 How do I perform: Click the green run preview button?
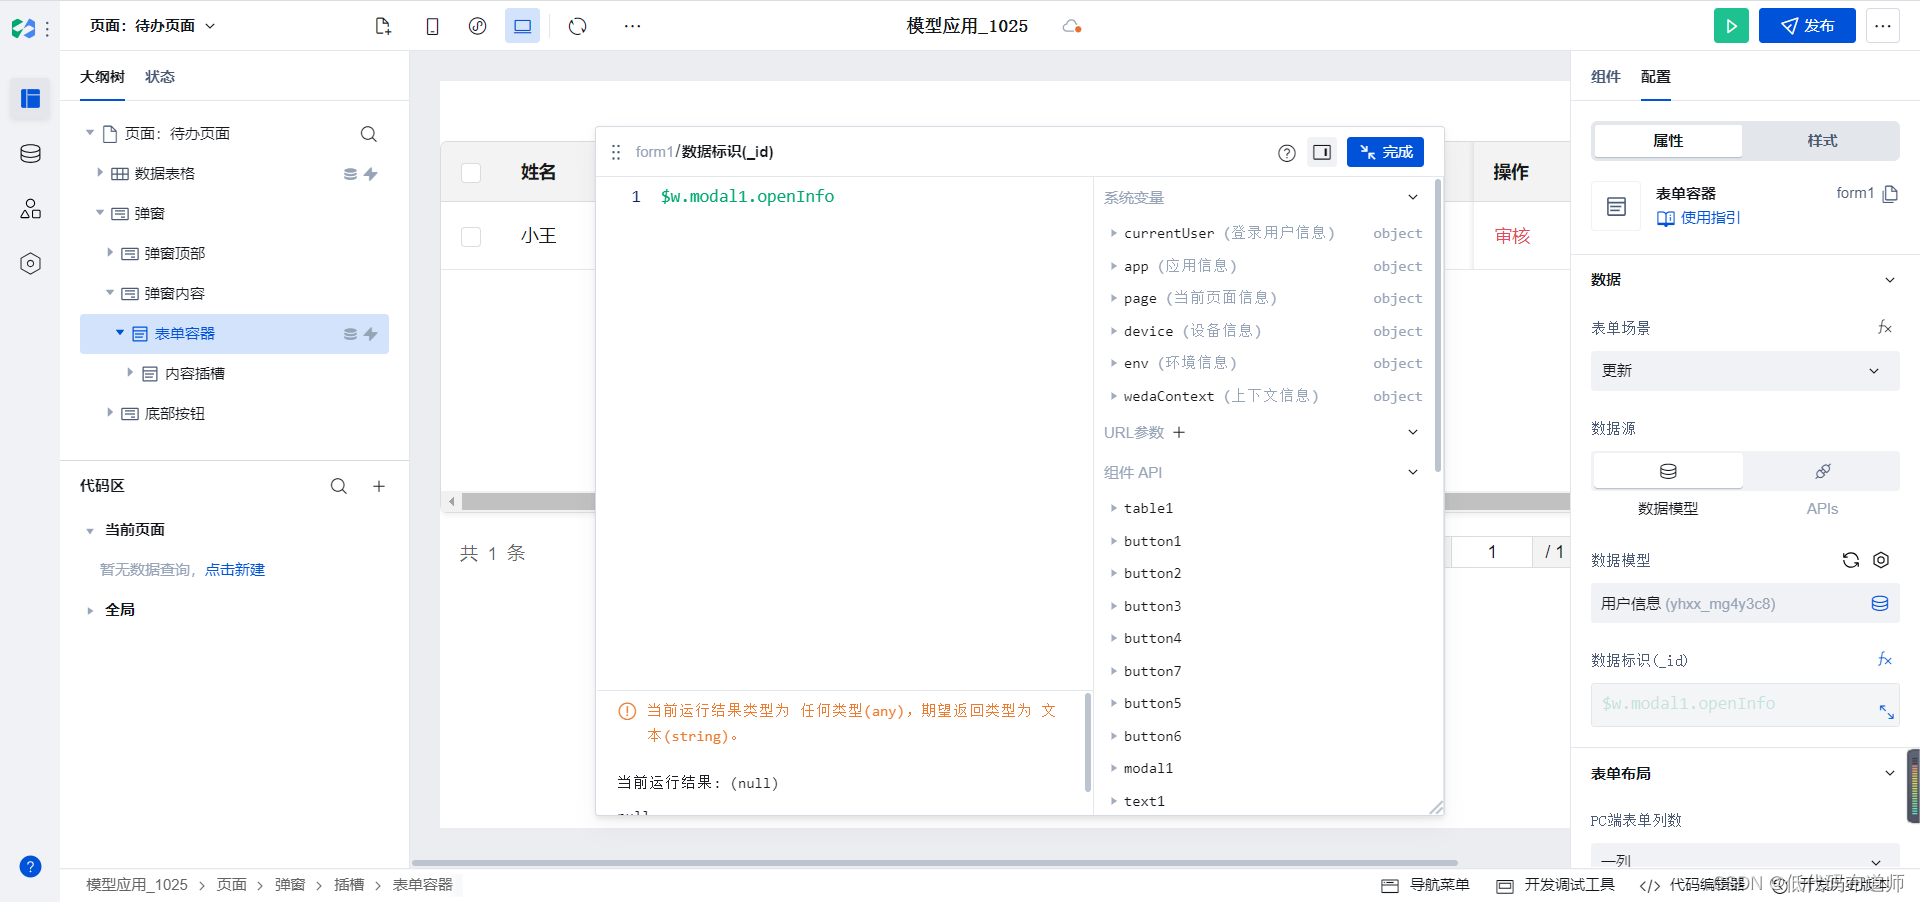coord(1731,26)
